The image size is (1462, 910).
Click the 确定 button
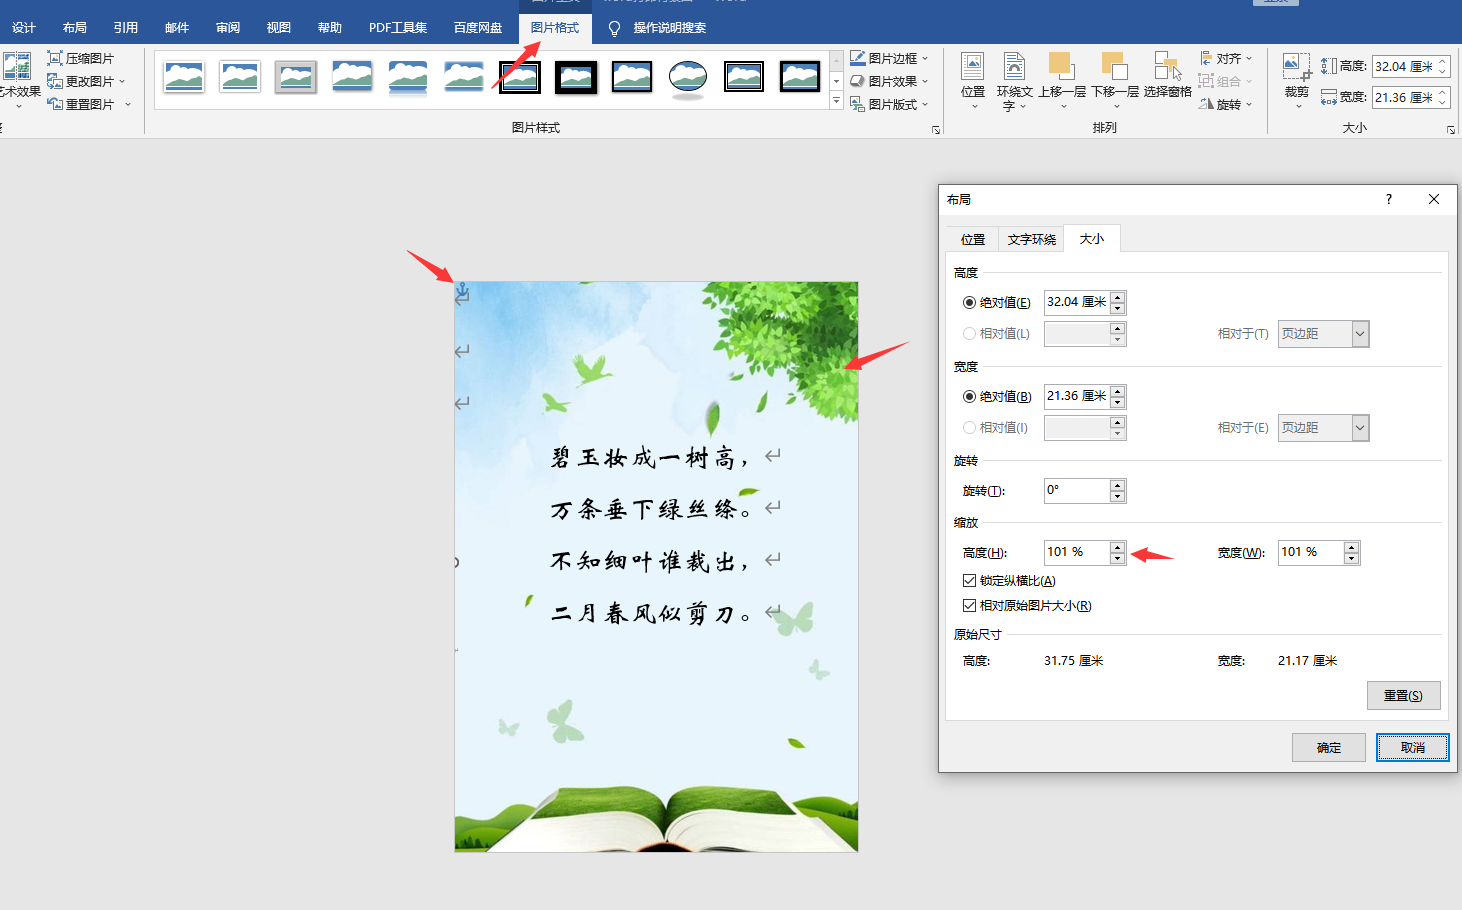(1328, 748)
